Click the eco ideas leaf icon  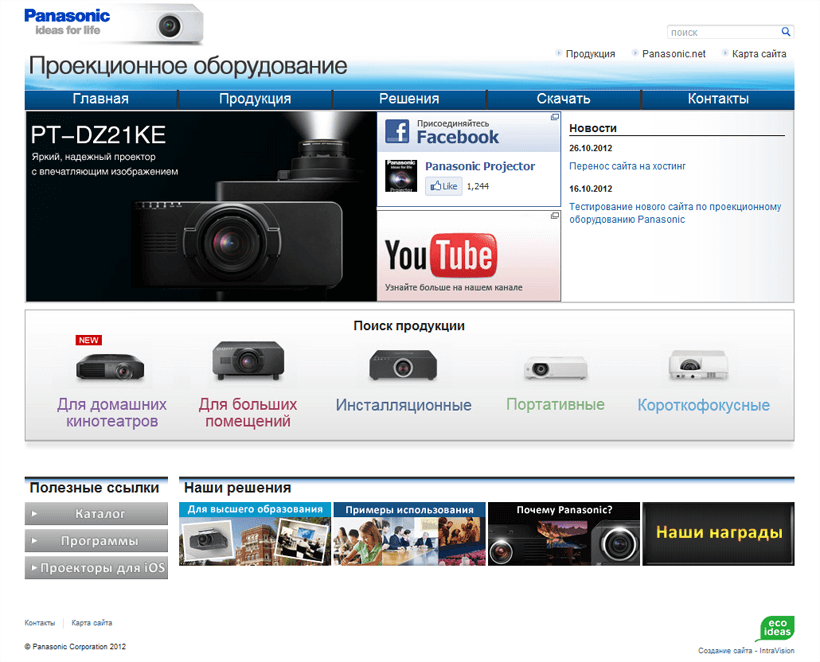pos(776,628)
